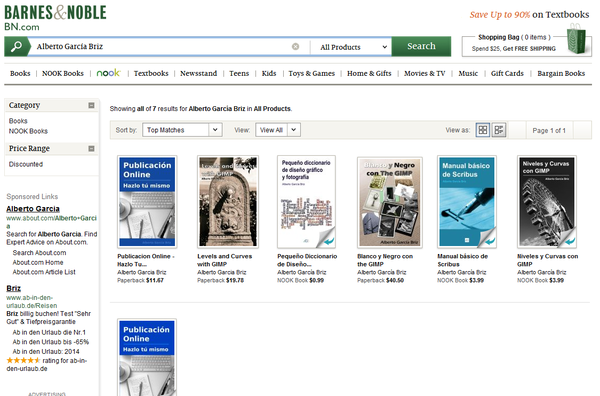Open the Save Up to 90% on Textbooks banner
Viewport: 600px width, 396px height.
pos(530,15)
